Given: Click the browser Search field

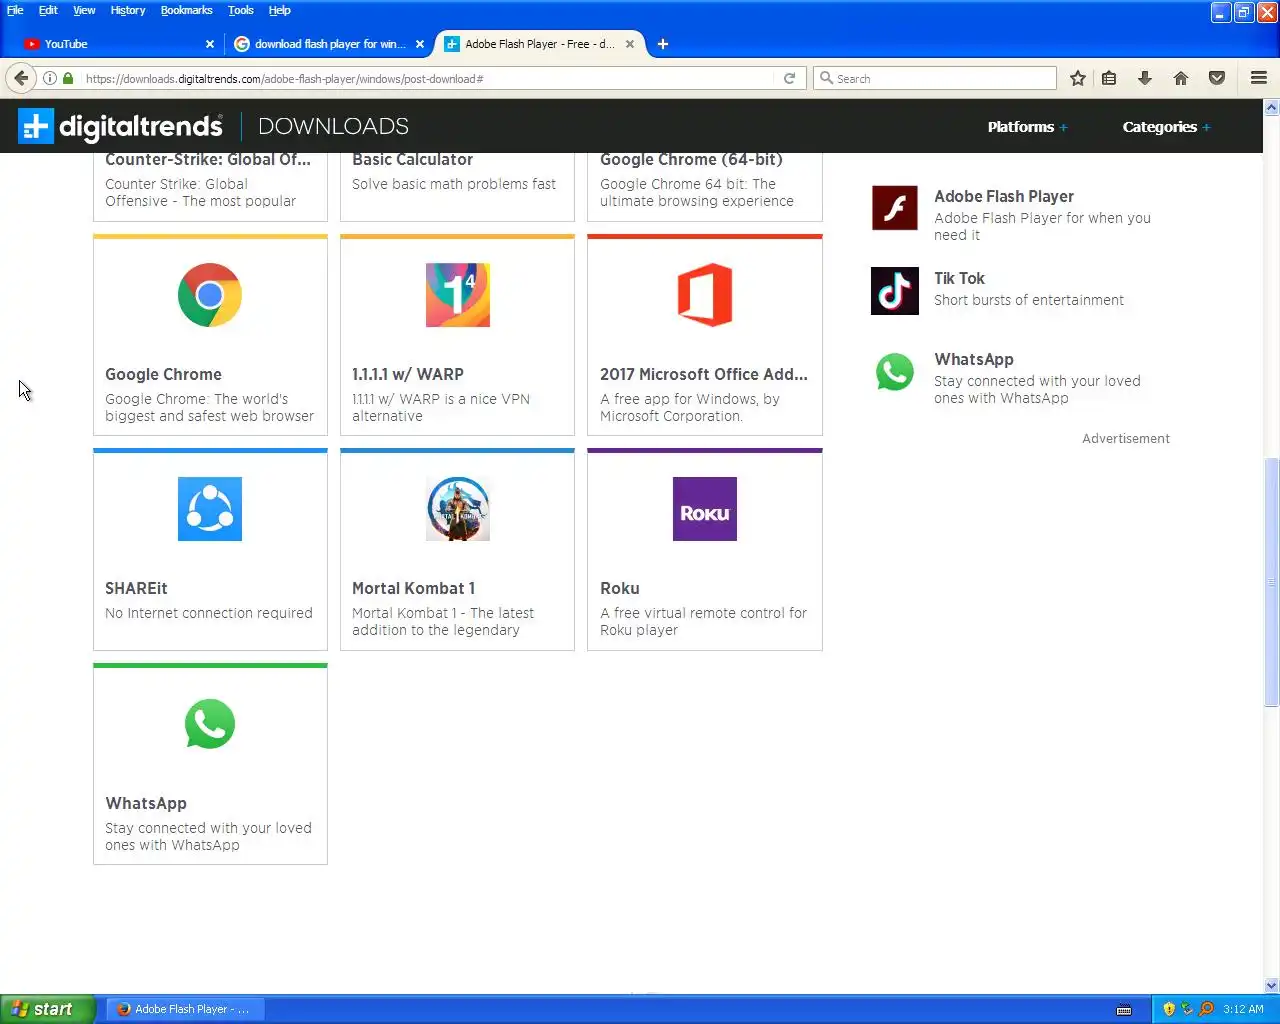Looking at the screenshot, I should [935, 78].
